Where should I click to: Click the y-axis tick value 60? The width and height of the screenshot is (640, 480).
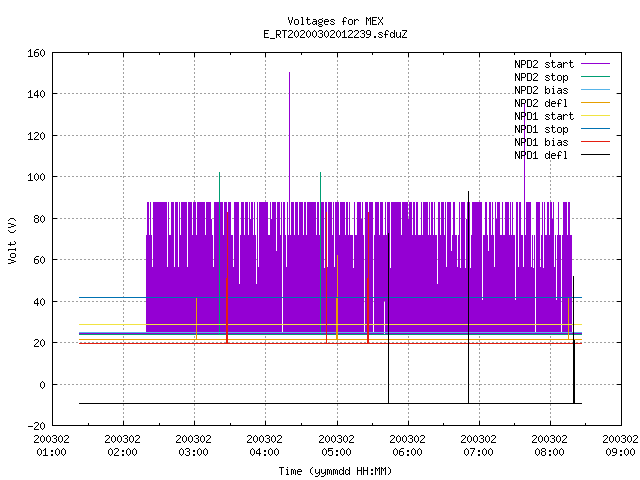[39, 260]
